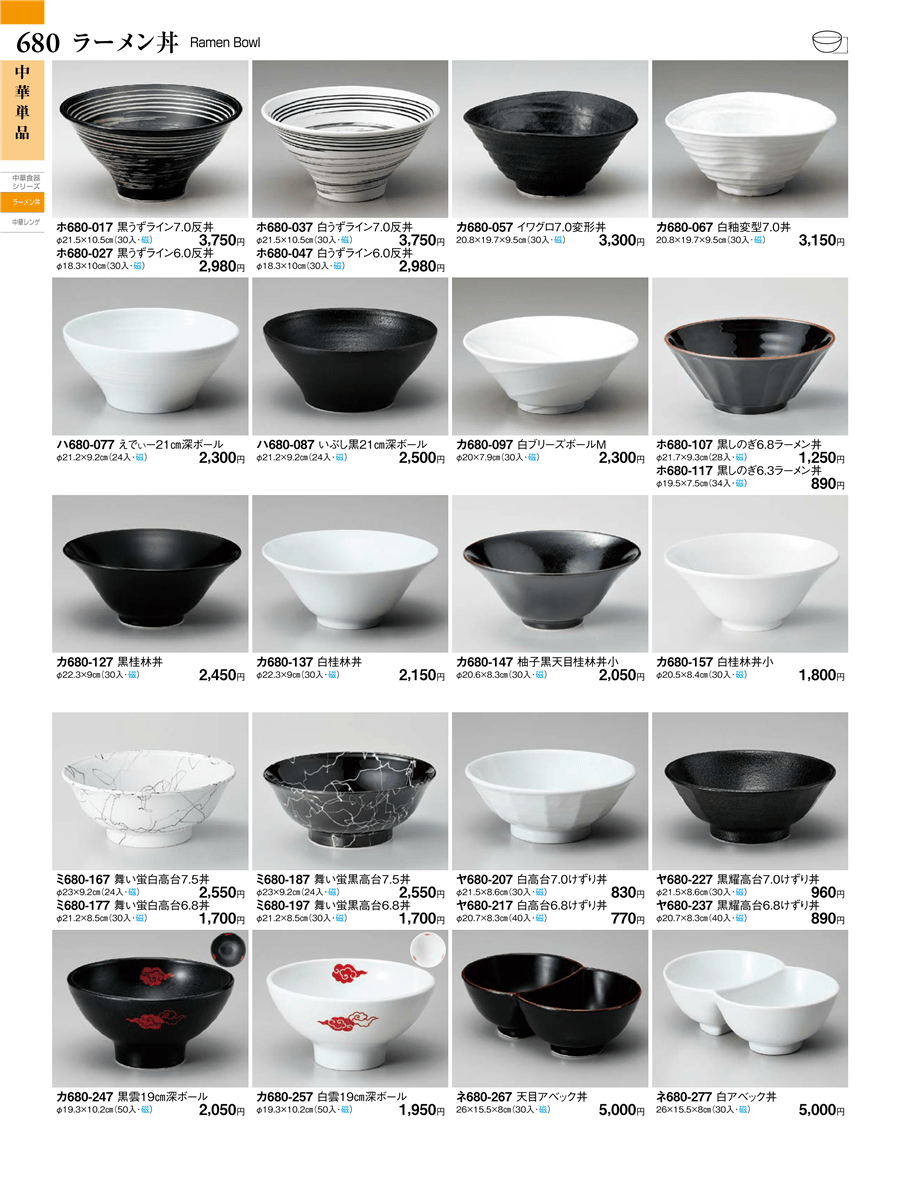The height and width of the screenshot is (1187, 900).
Task: Select the 中華単品 side tab
Action: 22,110
